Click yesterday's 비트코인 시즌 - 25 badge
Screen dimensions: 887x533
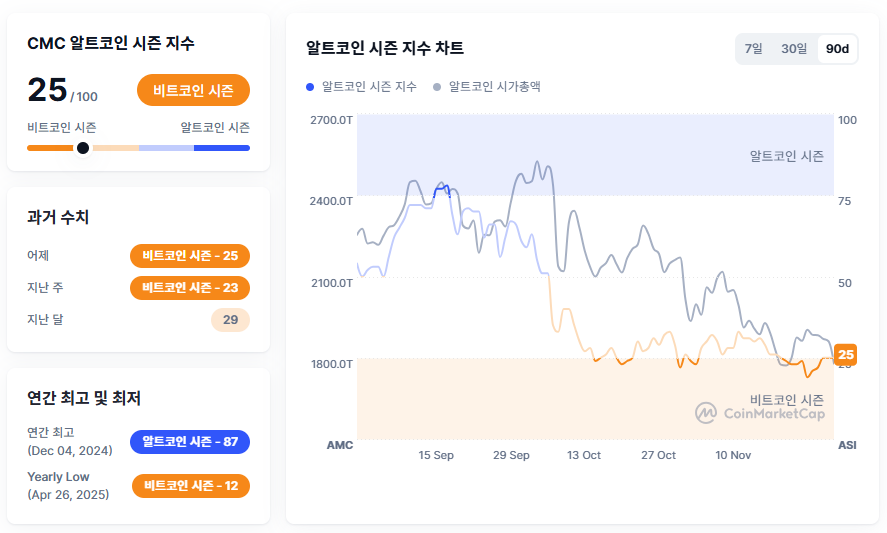click(190, 256)
